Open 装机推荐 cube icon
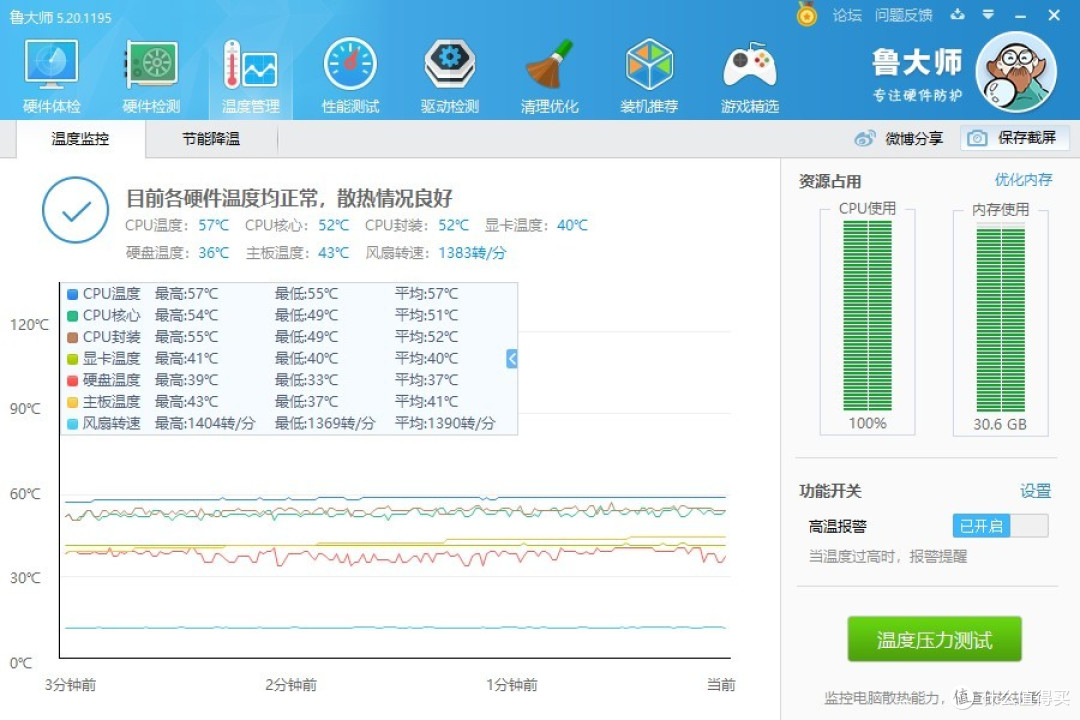The height and width of the screenshot is (720, 1080). pyautogui.click(x=649, y=64)
